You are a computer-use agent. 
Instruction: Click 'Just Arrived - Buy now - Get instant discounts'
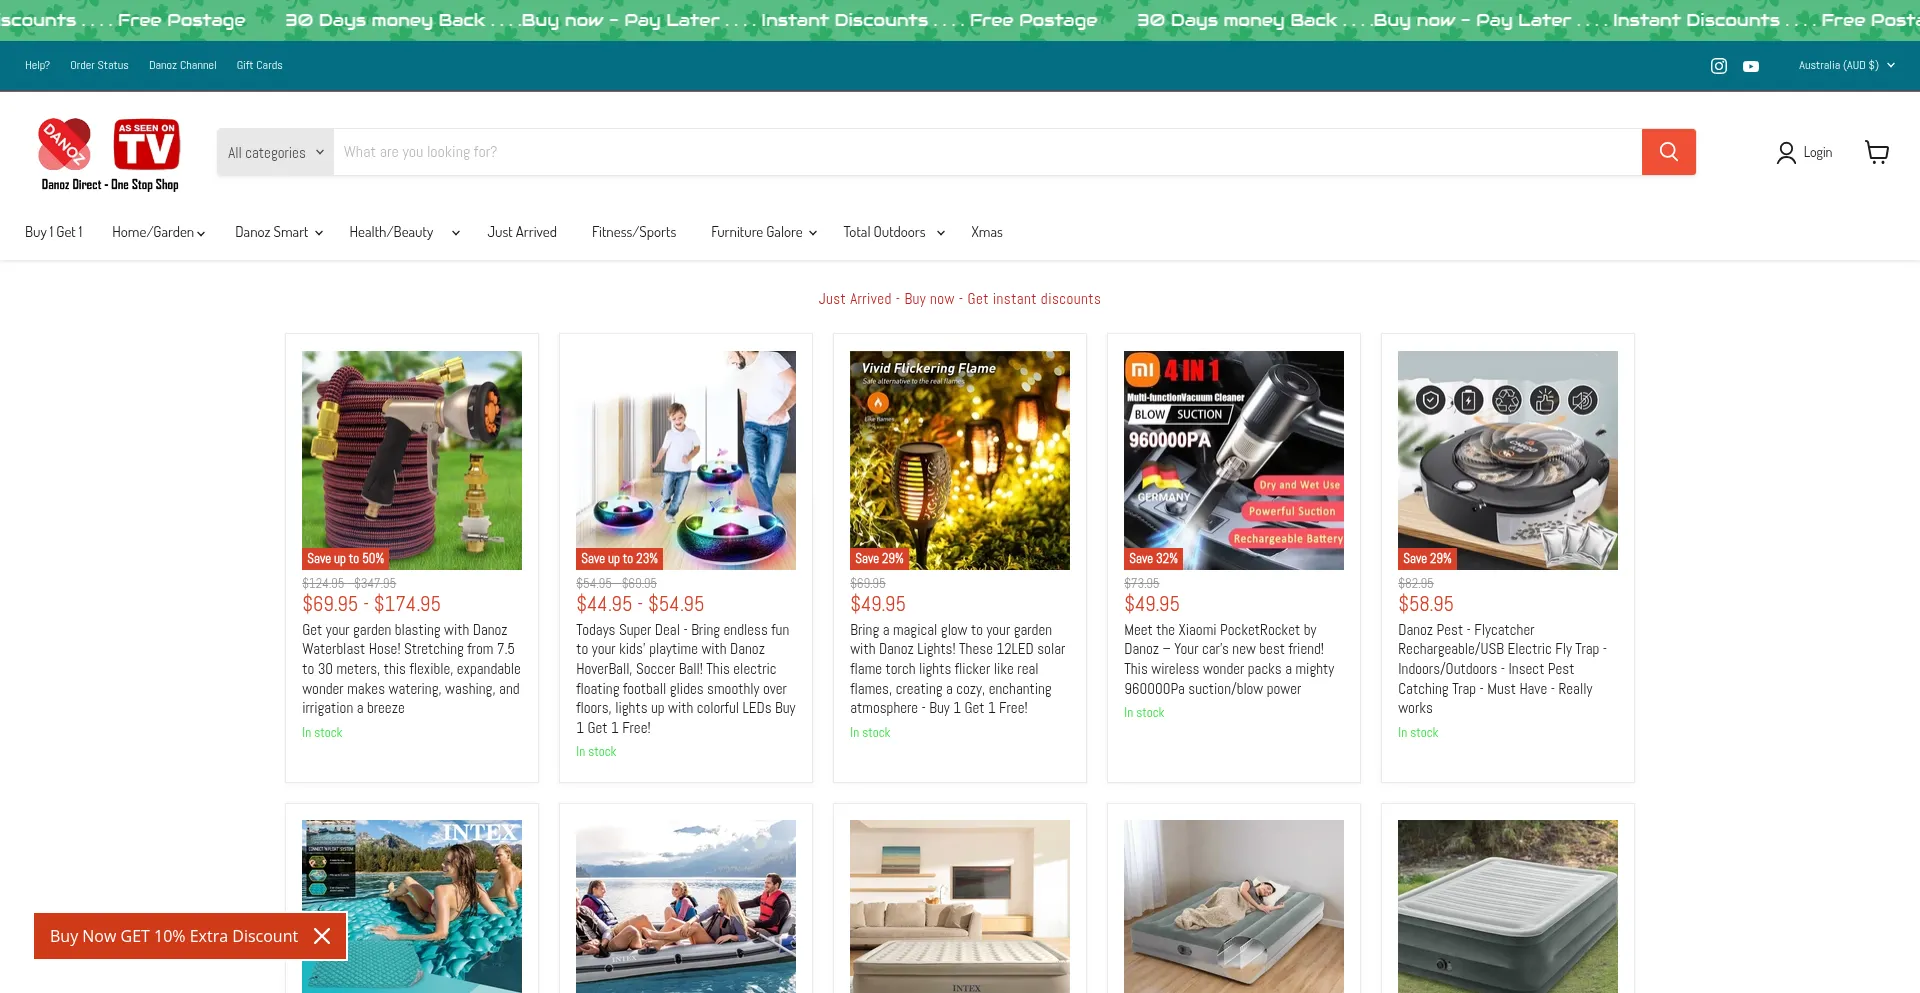point(960,299)
